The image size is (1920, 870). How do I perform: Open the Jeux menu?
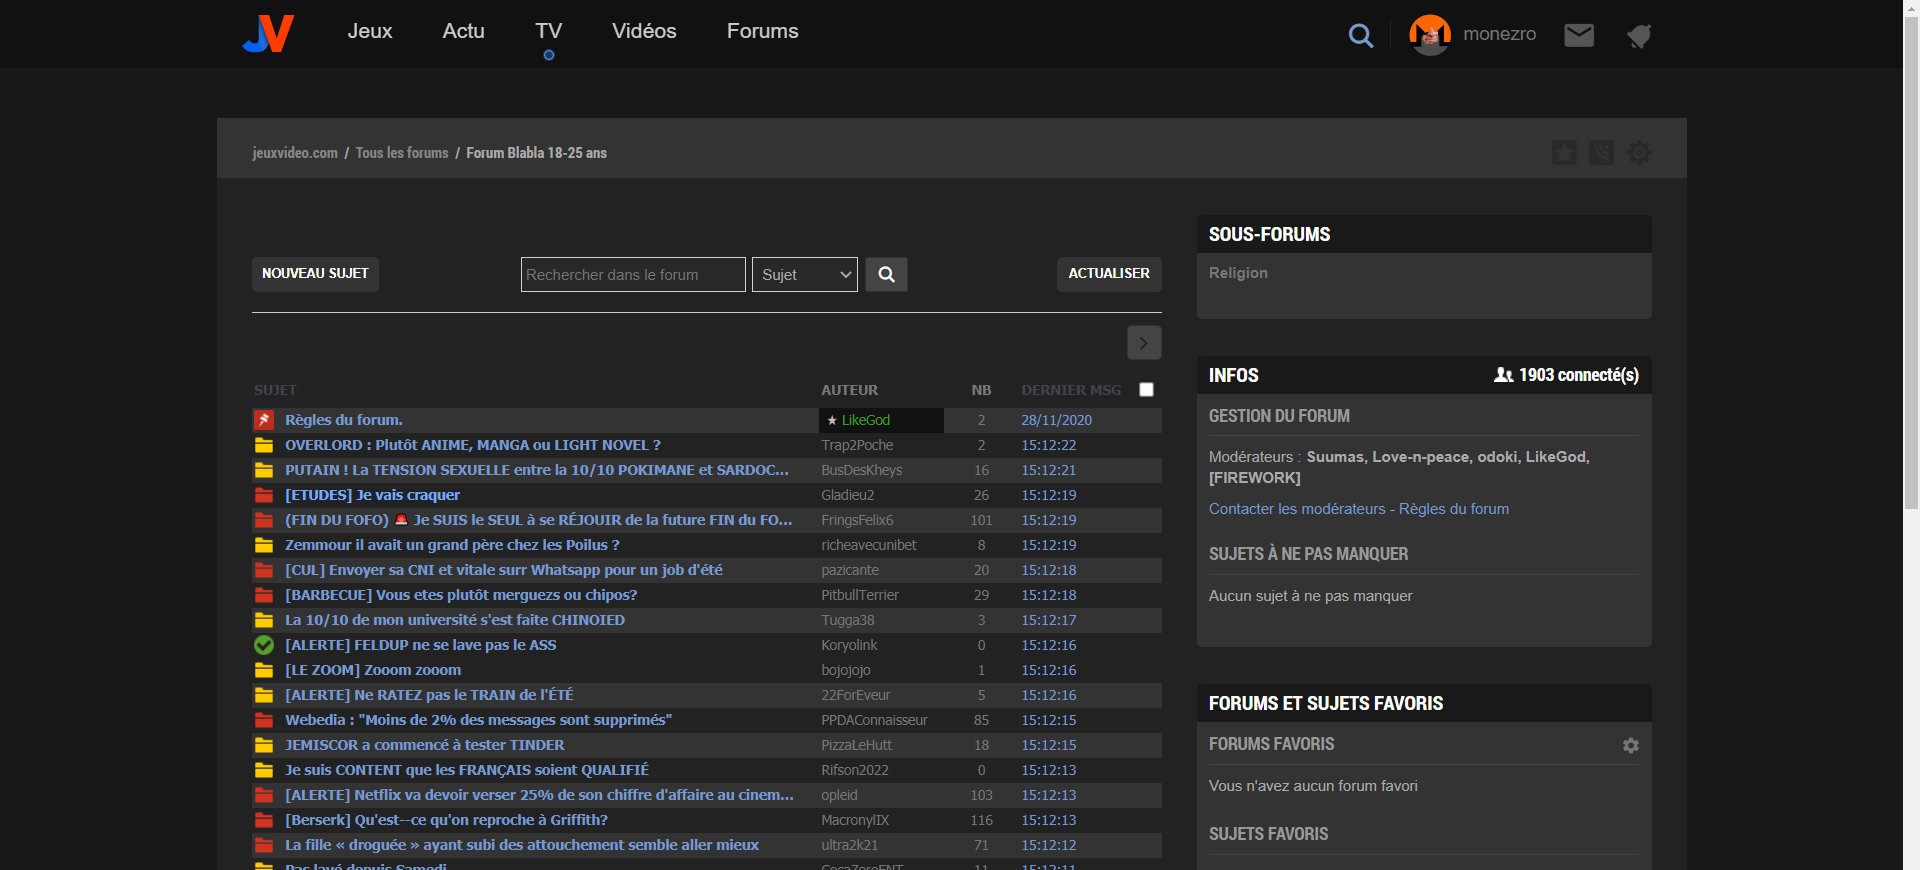(369, 31)
